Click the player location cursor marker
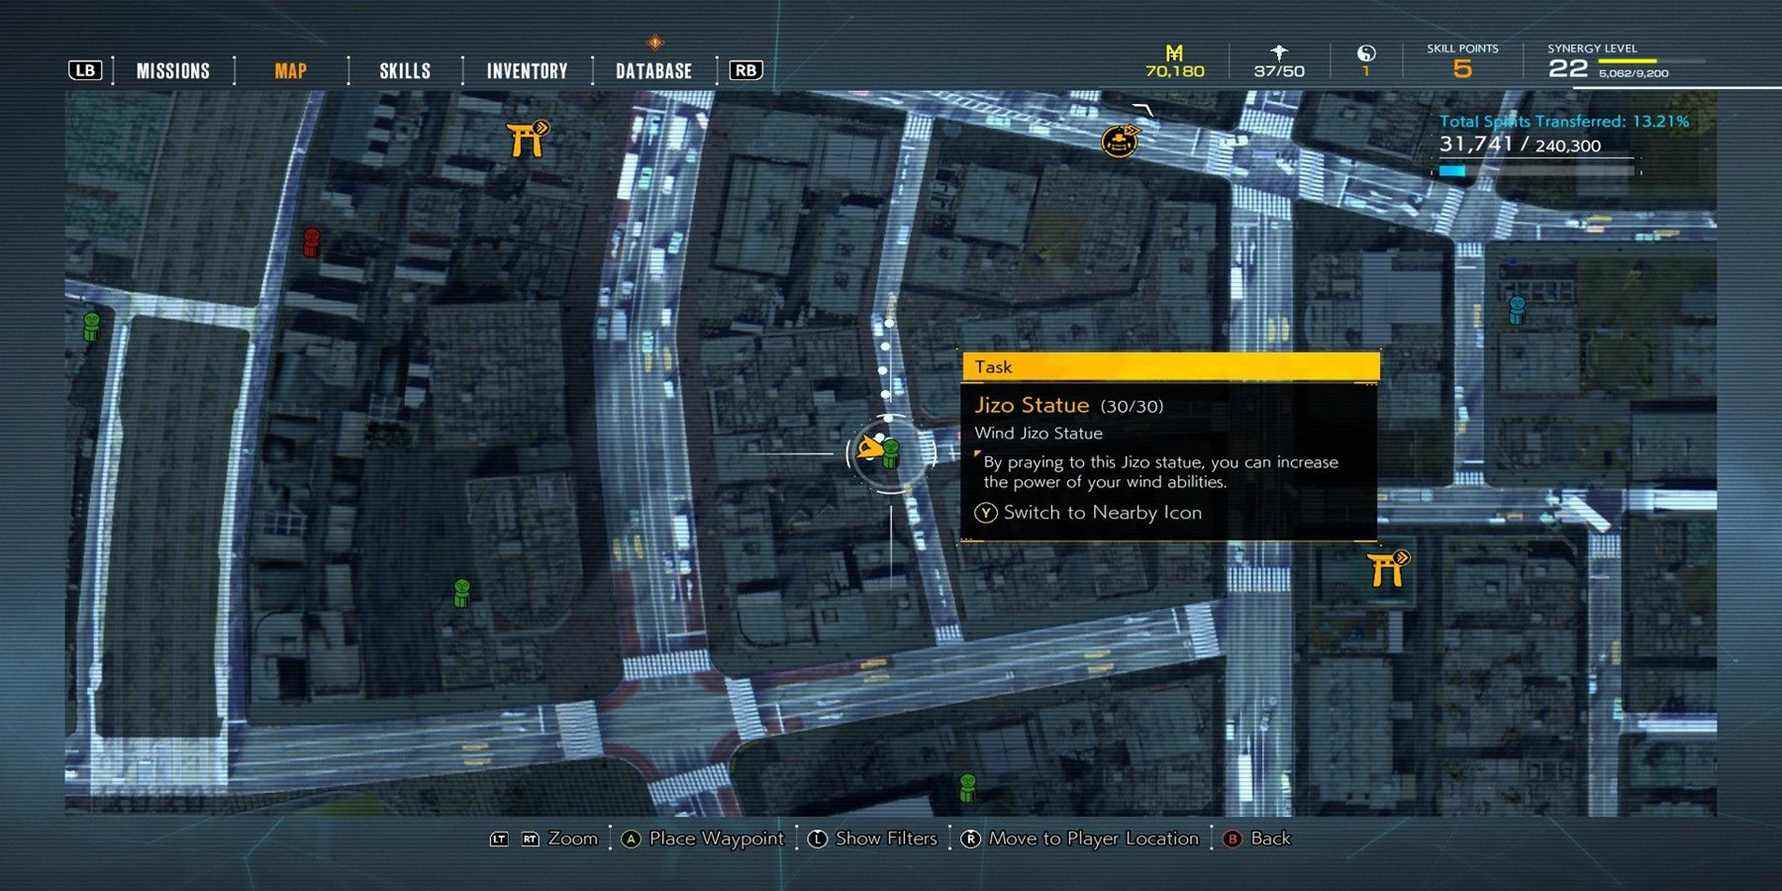 [869, 449]
